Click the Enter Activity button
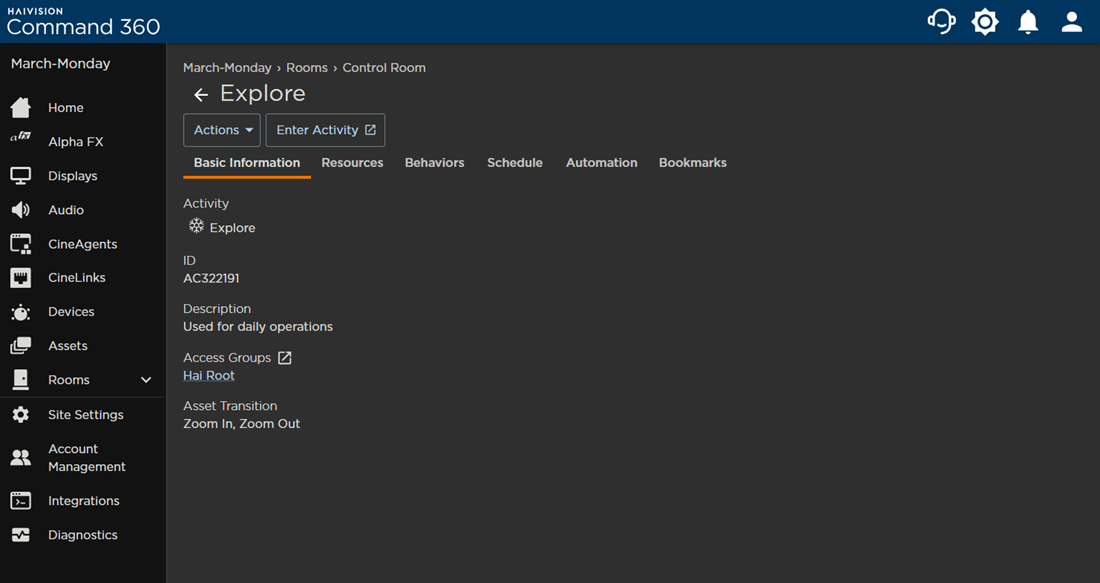Image resolution: width=1100 pixels, height=583 pixels. point(326,130)
